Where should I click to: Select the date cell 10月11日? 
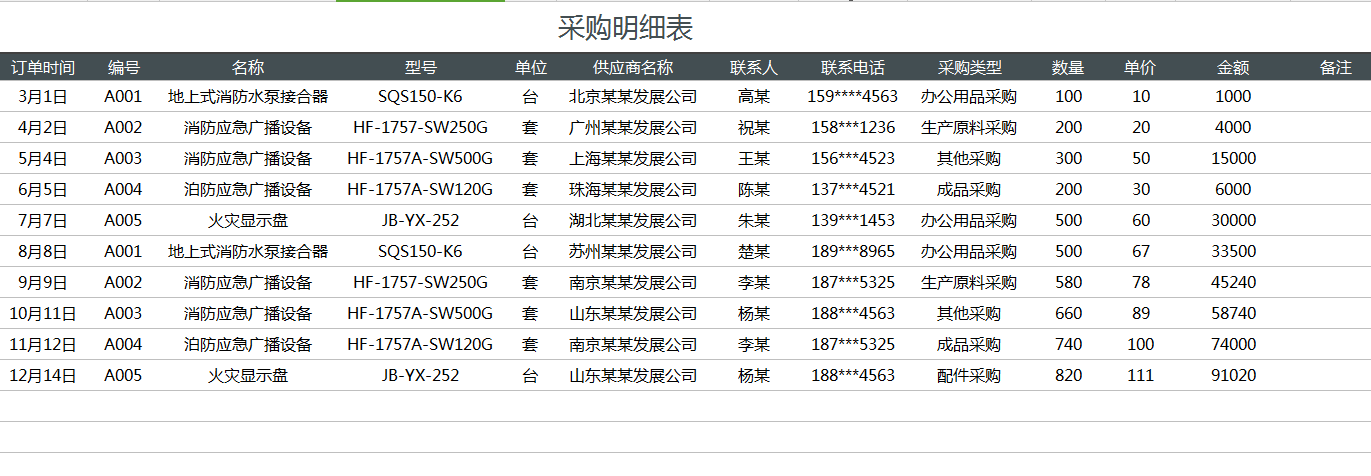tap(43, 314)
